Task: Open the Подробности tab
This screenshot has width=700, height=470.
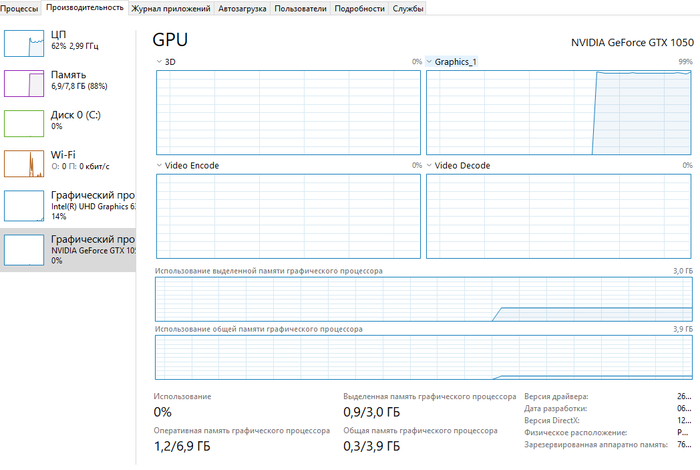Action: click(360, 8)
